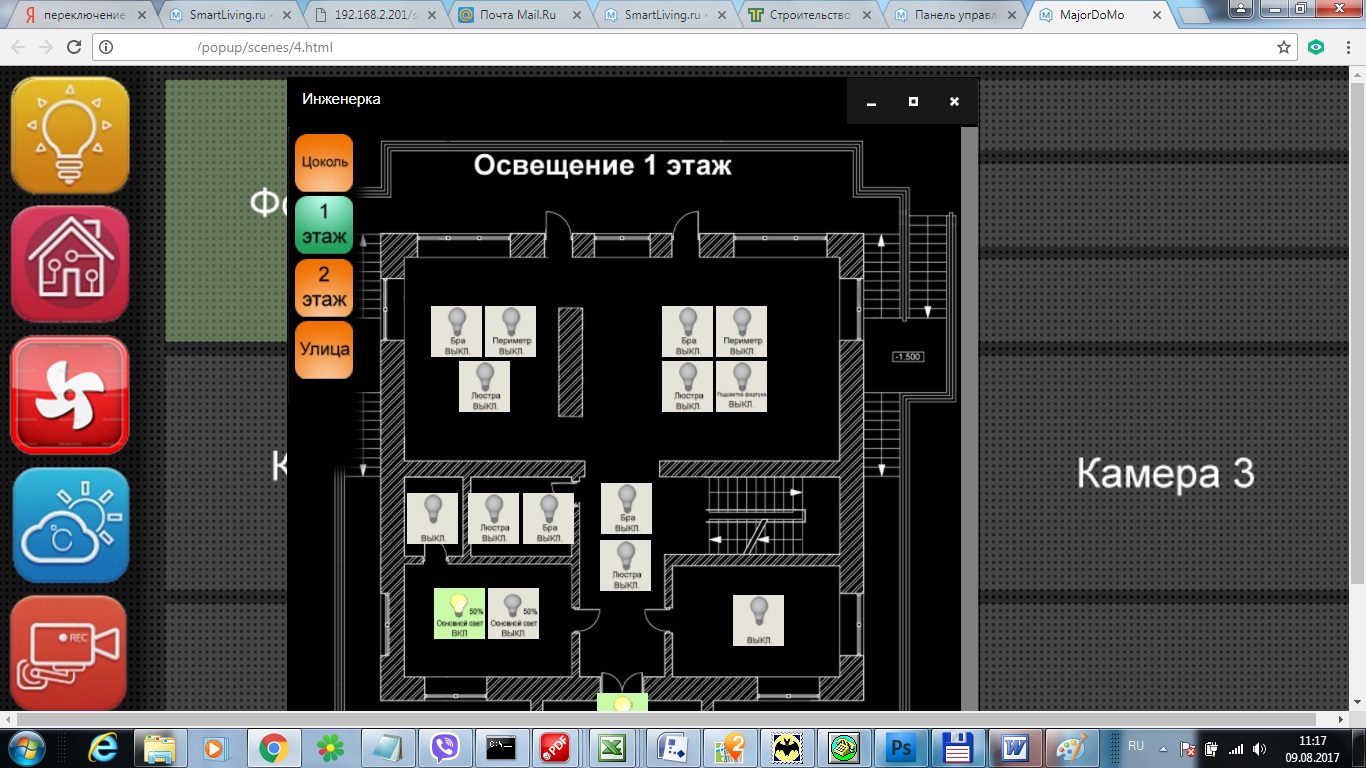Open the ventilation fan icon in the sidebar
The height and width of the screenshot is (768, 1366).
pos(70,395)
